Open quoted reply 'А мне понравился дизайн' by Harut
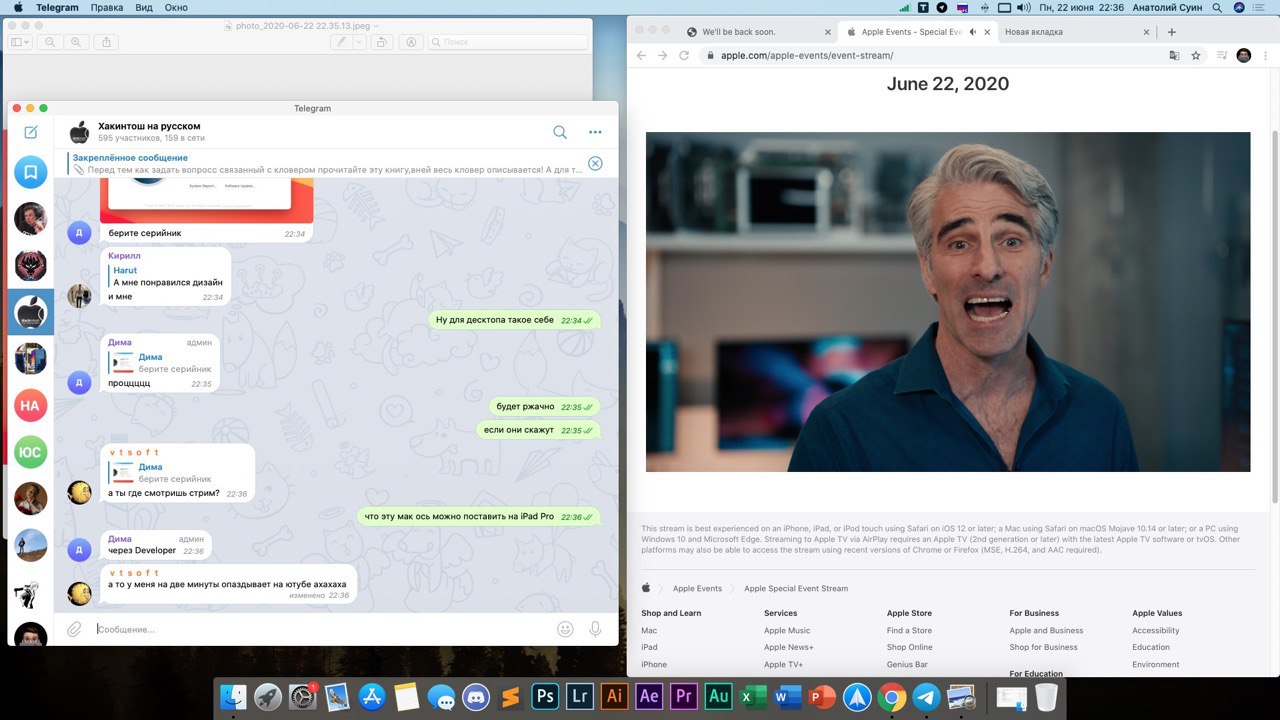 pos(166,276)
